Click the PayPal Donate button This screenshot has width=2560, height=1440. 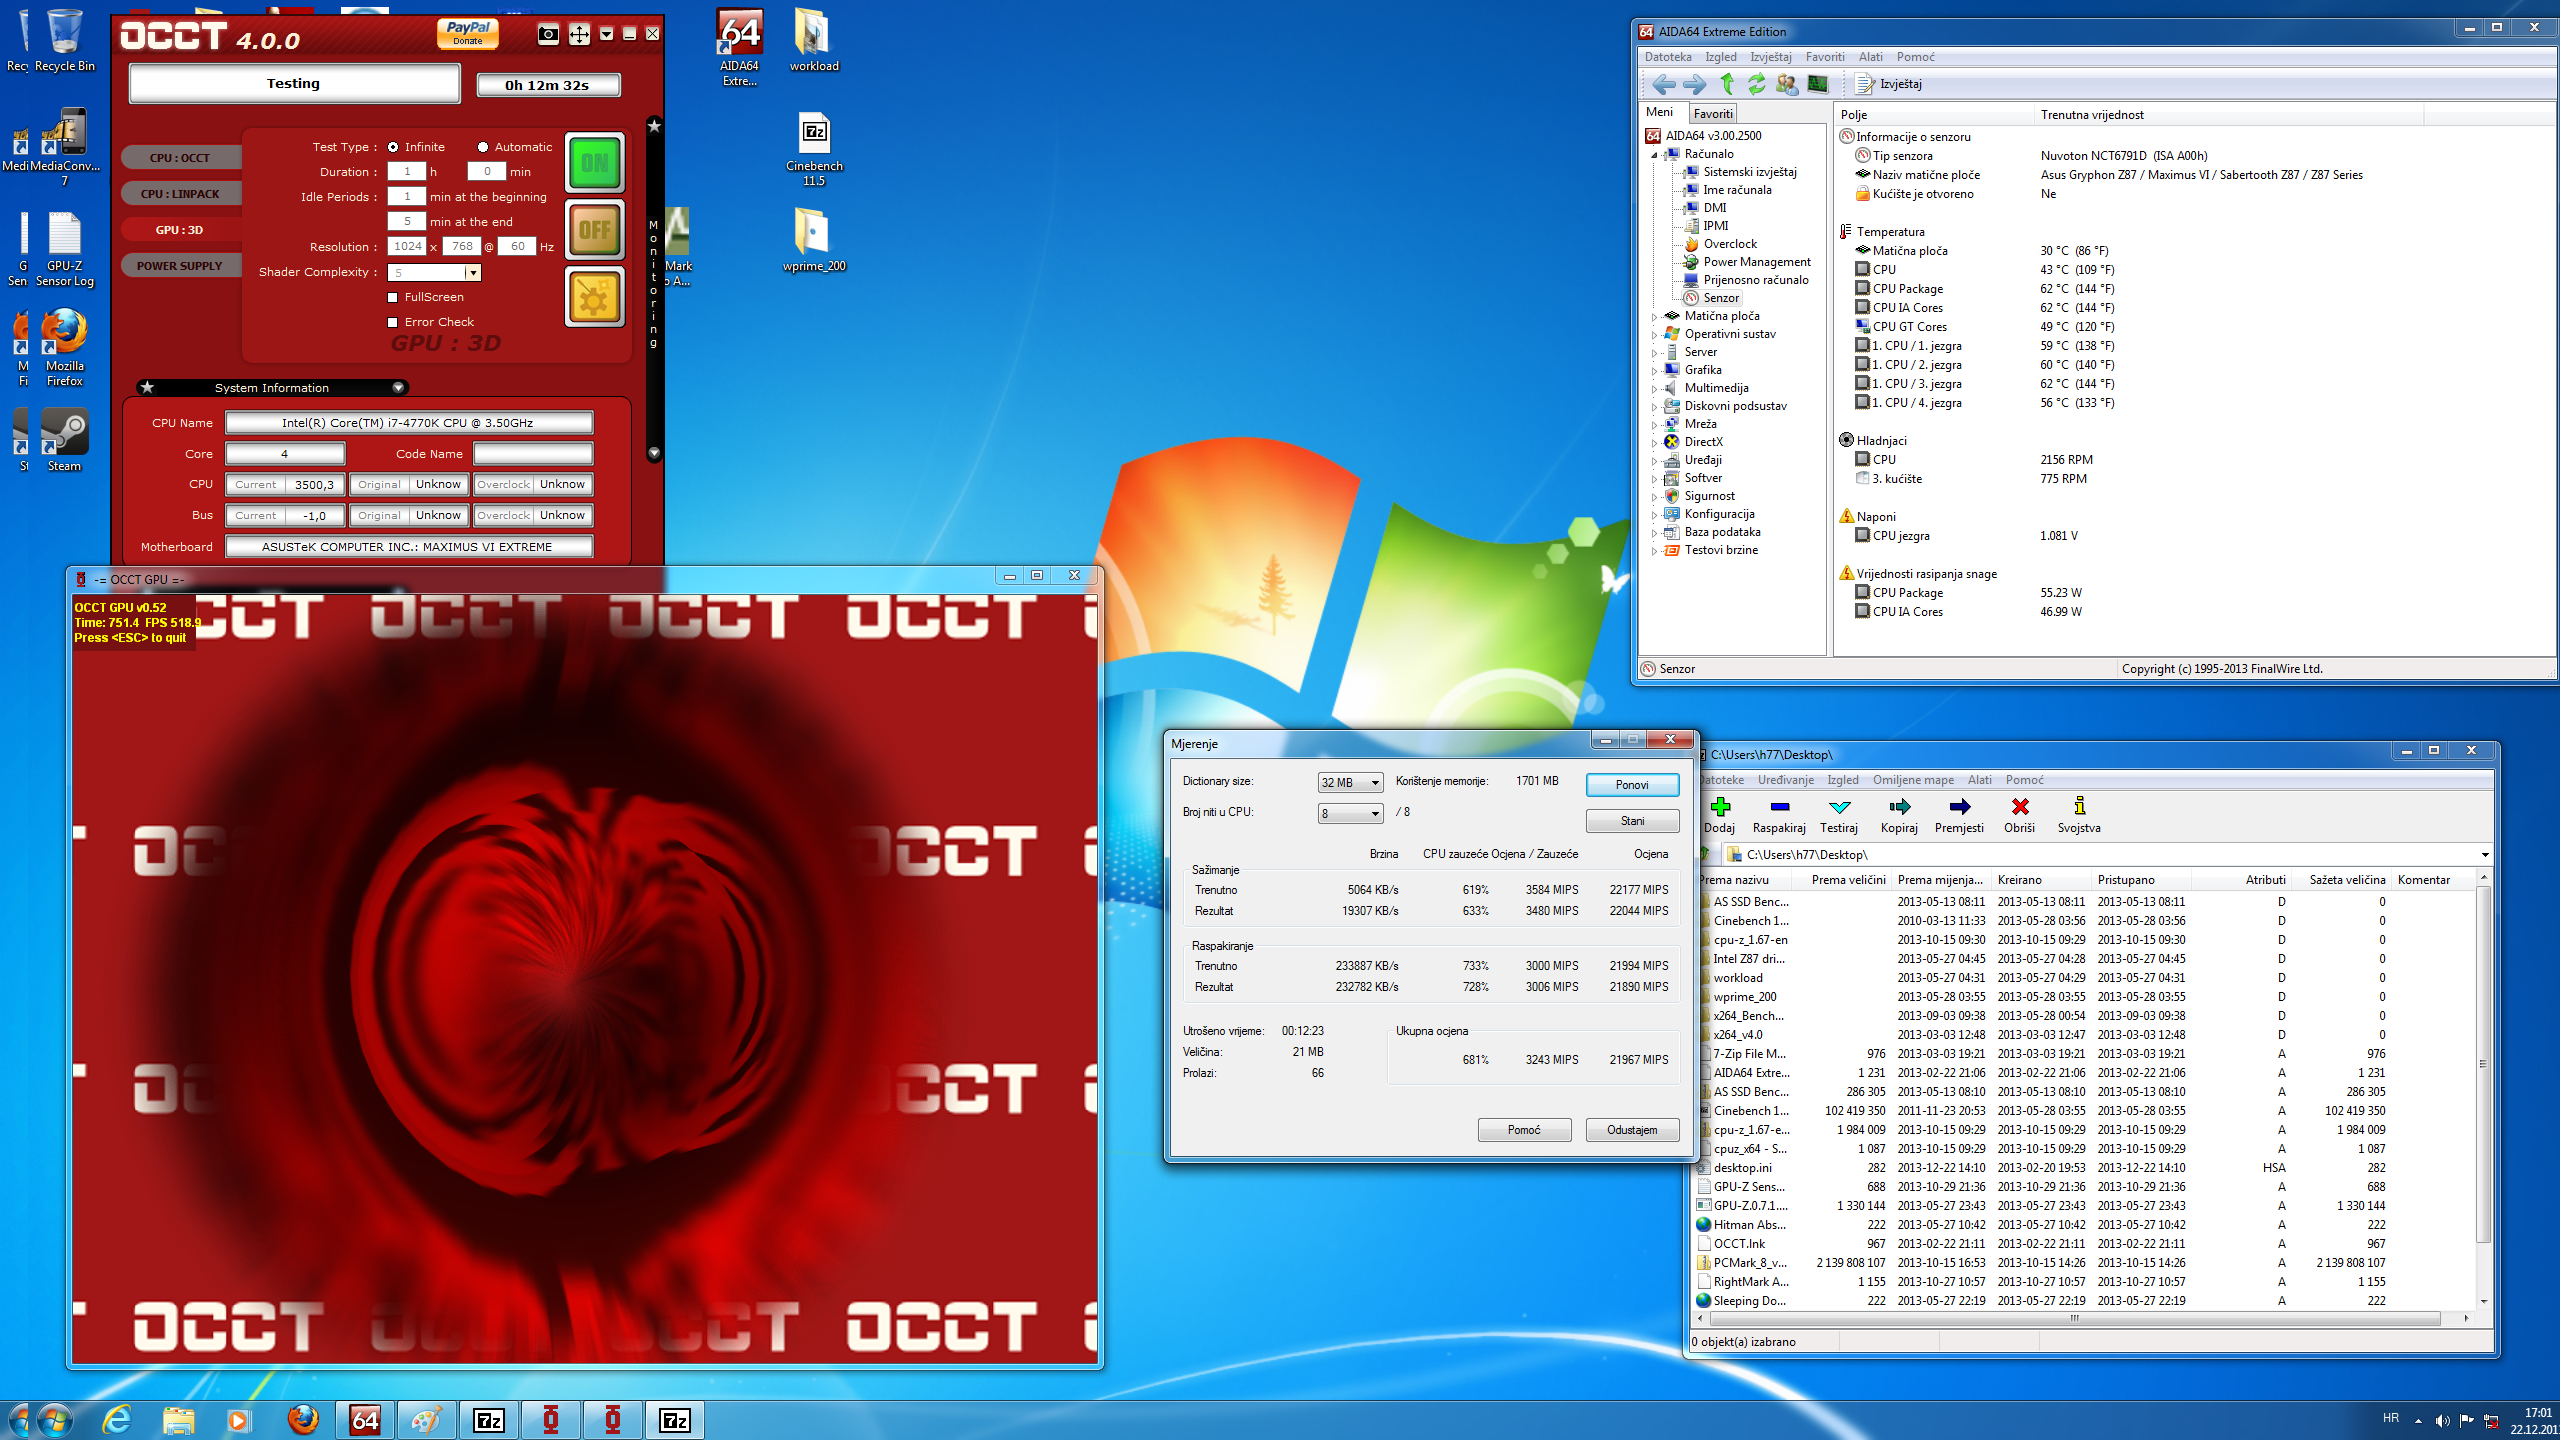[467, 34]
